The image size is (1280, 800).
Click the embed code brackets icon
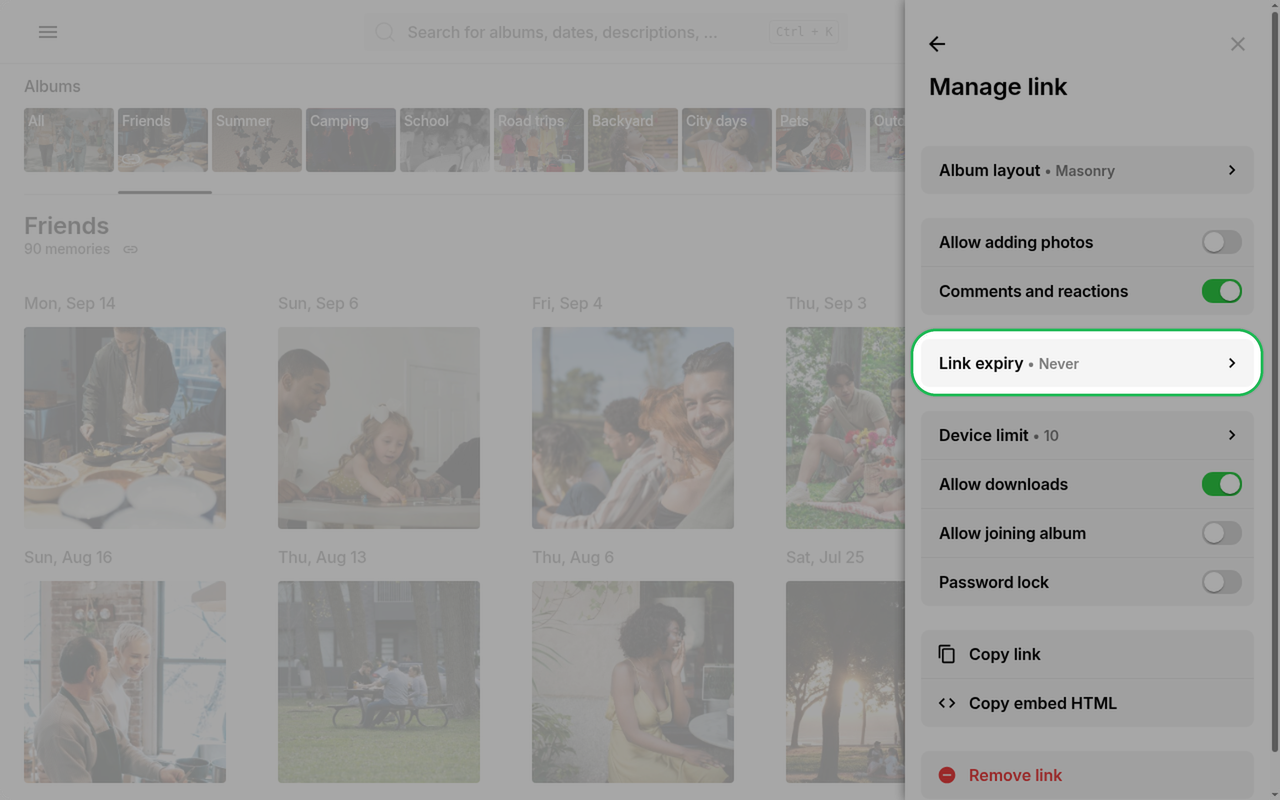[x=947, y=703]
